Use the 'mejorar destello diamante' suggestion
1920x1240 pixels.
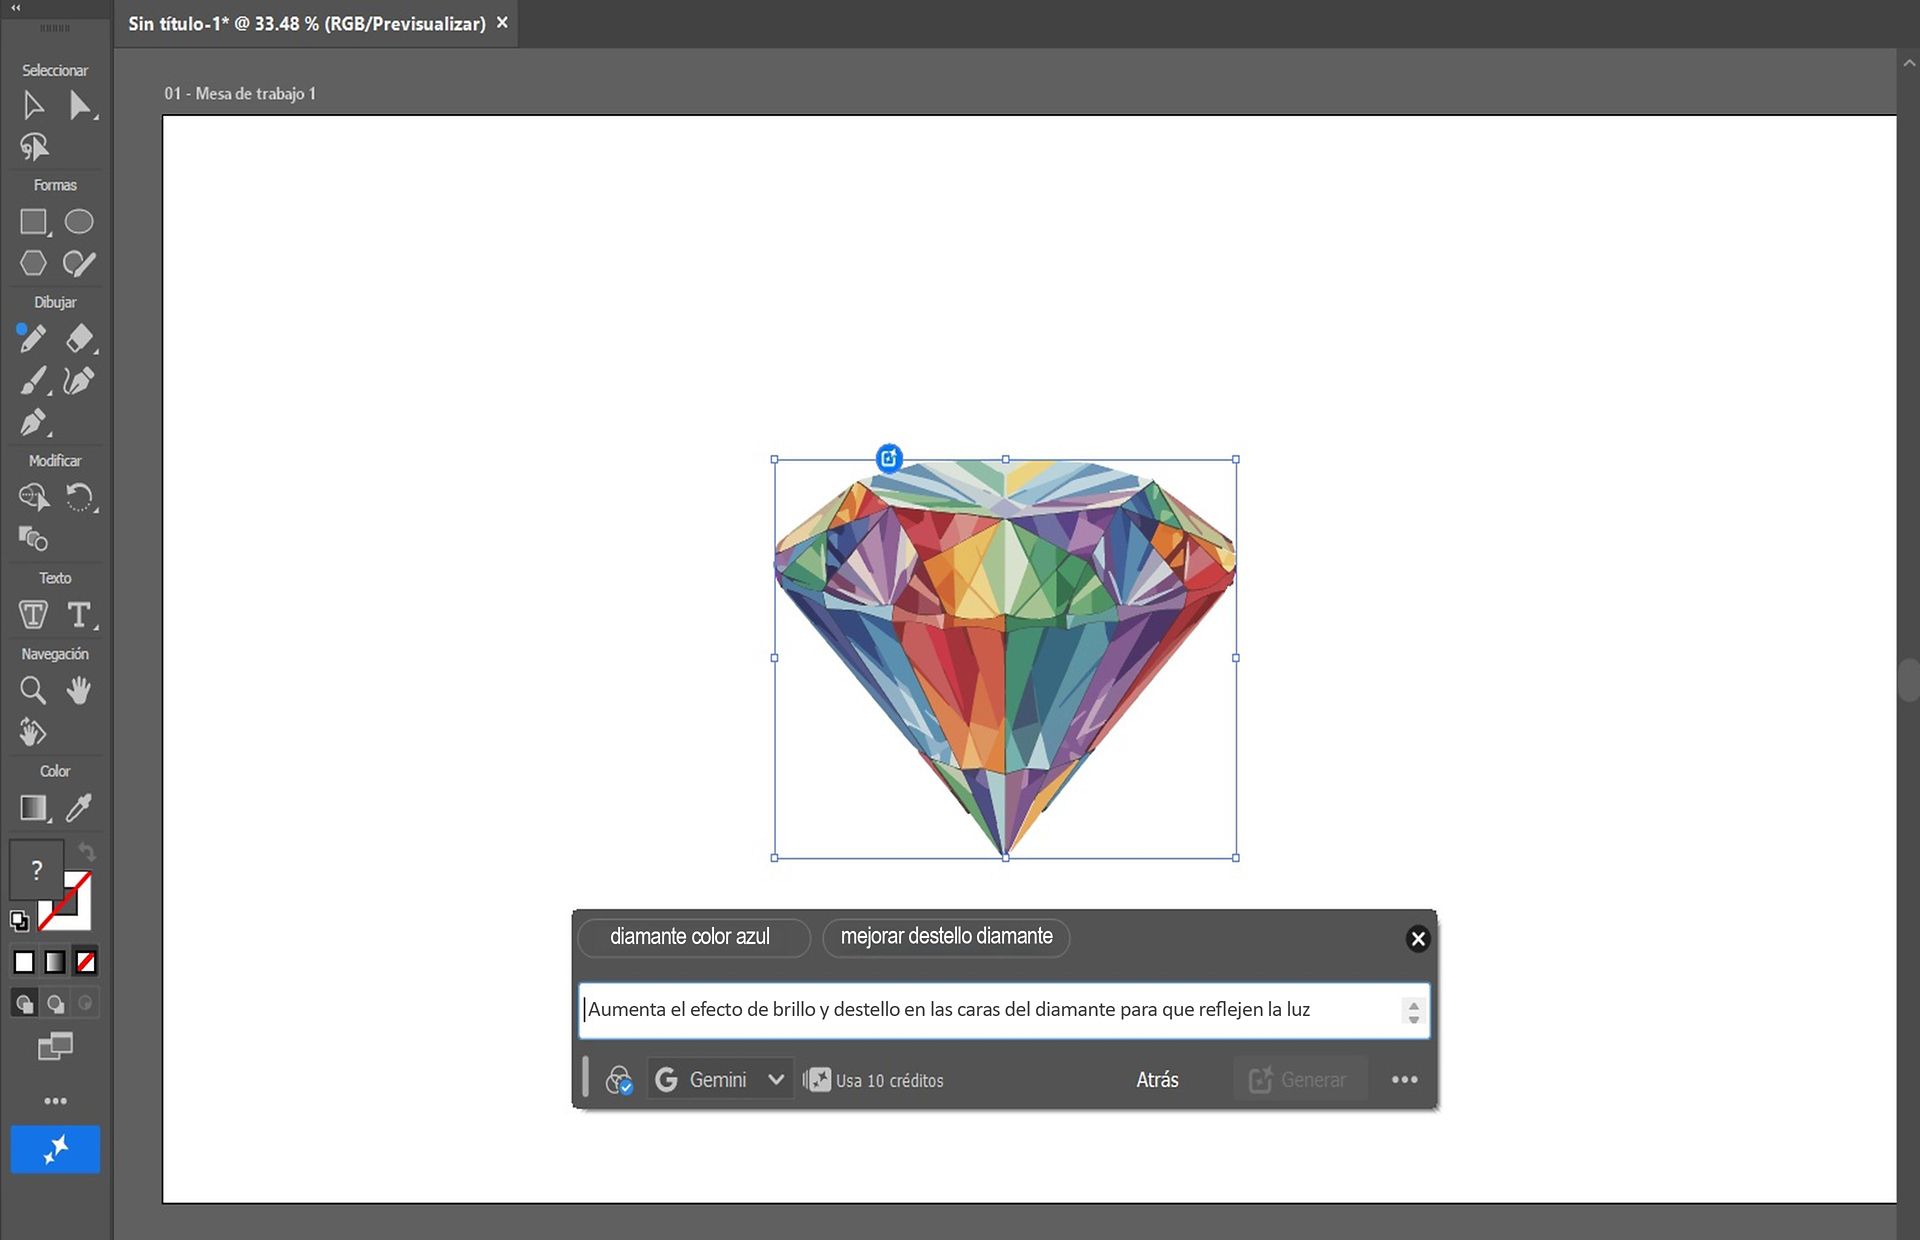point(946,938)
